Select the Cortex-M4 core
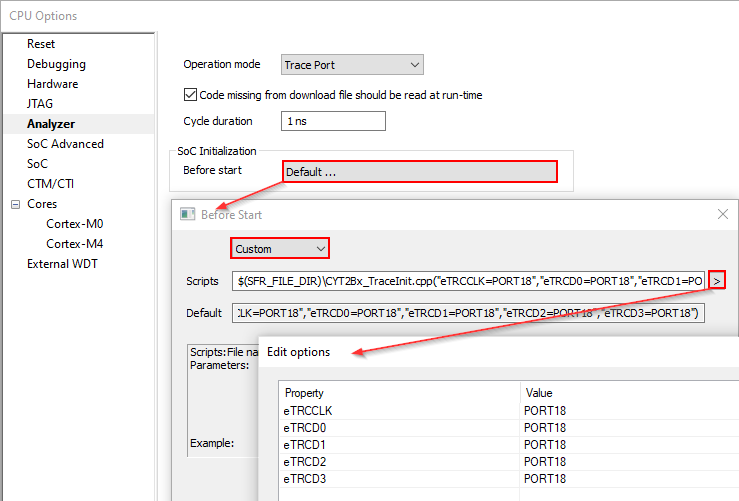739x501 pixels. [x=74, y=244]
